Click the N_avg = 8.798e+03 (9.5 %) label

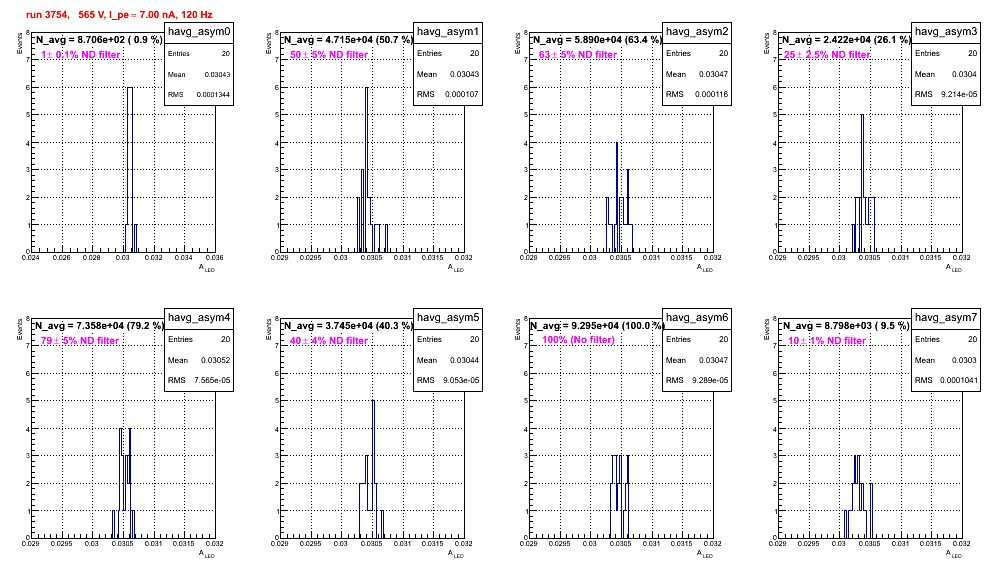tap(845, 325)
